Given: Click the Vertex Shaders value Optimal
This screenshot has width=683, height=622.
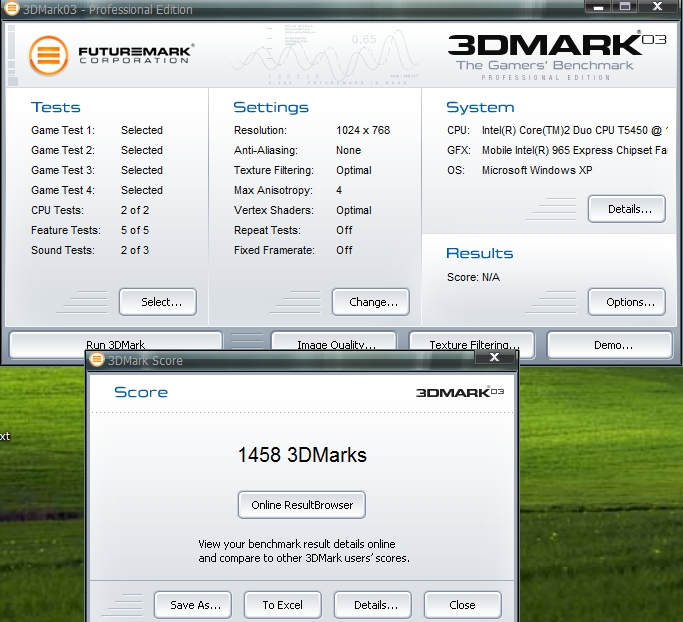Looking at the screenshot, I should (354, 210).
